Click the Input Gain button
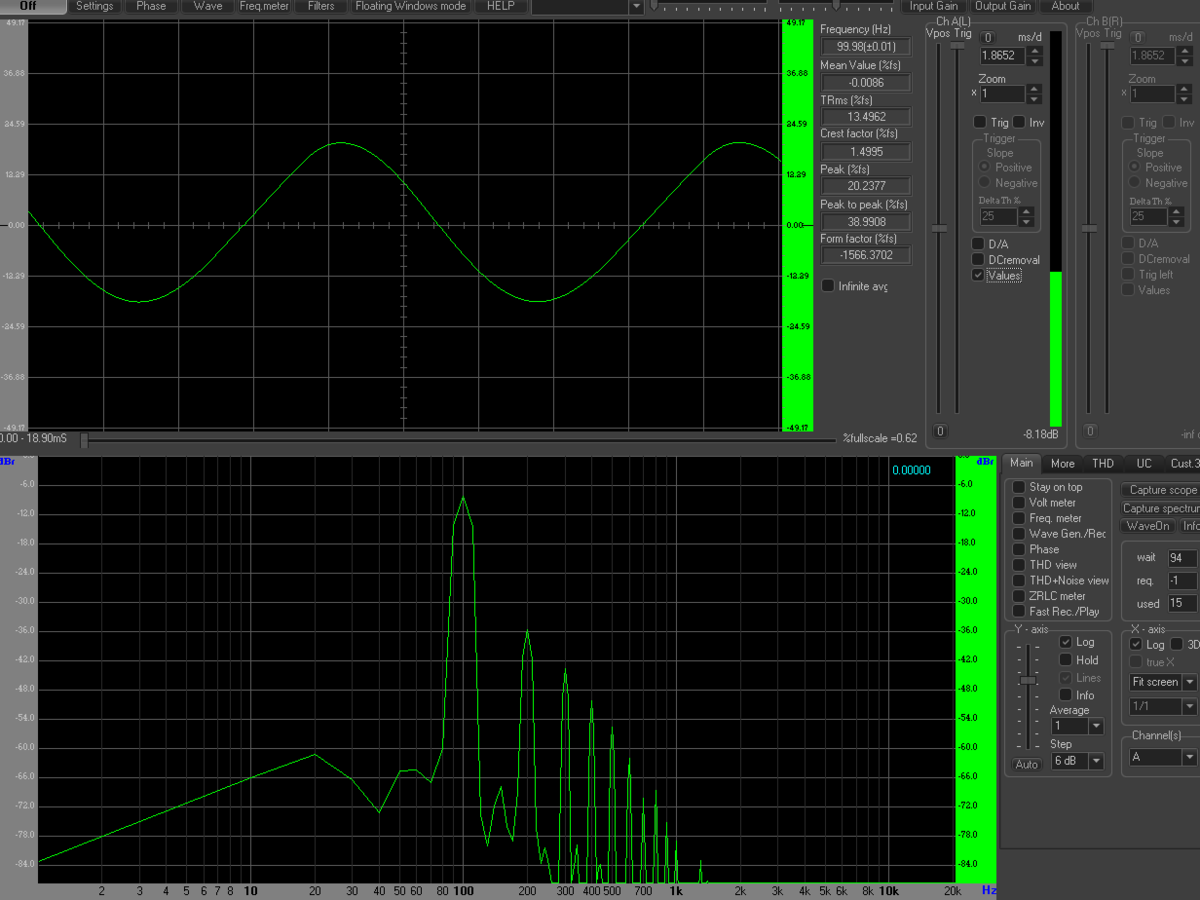 click(934, 6)
